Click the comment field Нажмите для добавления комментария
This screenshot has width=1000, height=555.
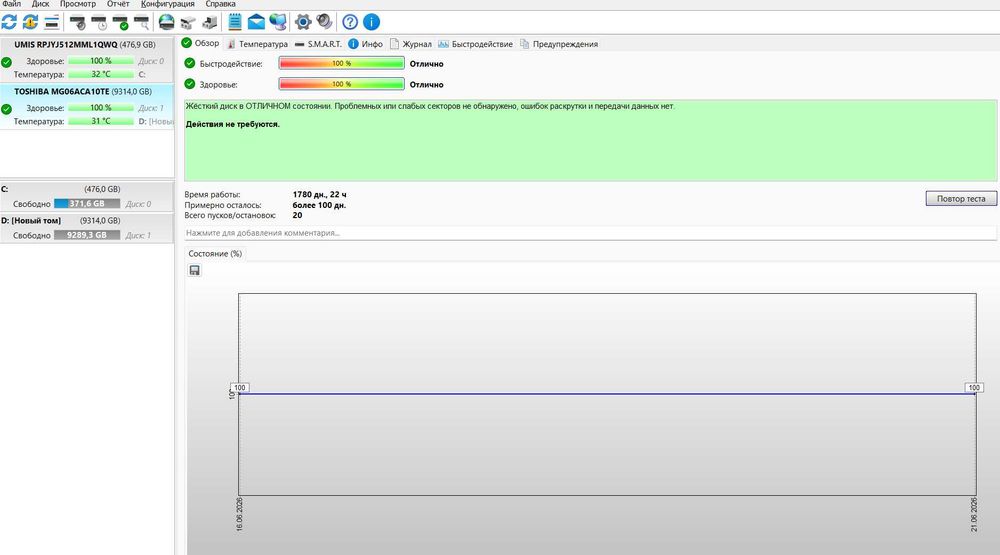(x=590, y=233)
